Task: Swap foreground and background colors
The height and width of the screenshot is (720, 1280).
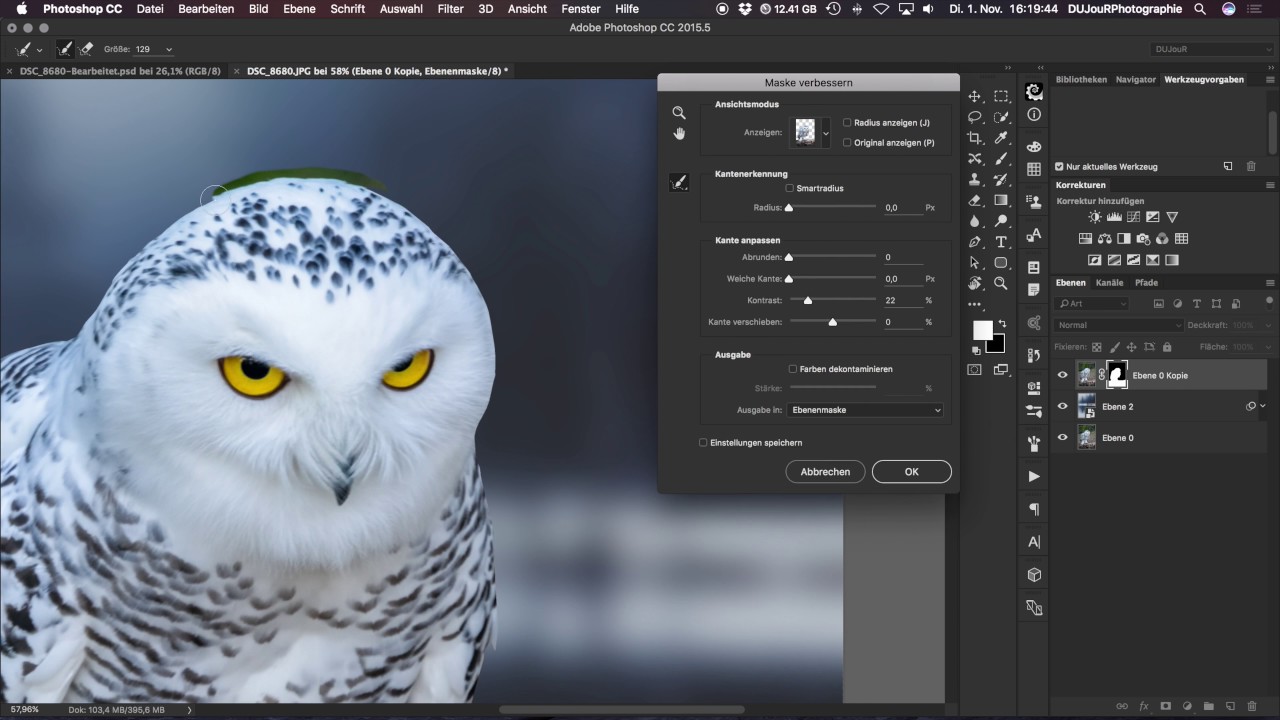Action: (1002, 324)
